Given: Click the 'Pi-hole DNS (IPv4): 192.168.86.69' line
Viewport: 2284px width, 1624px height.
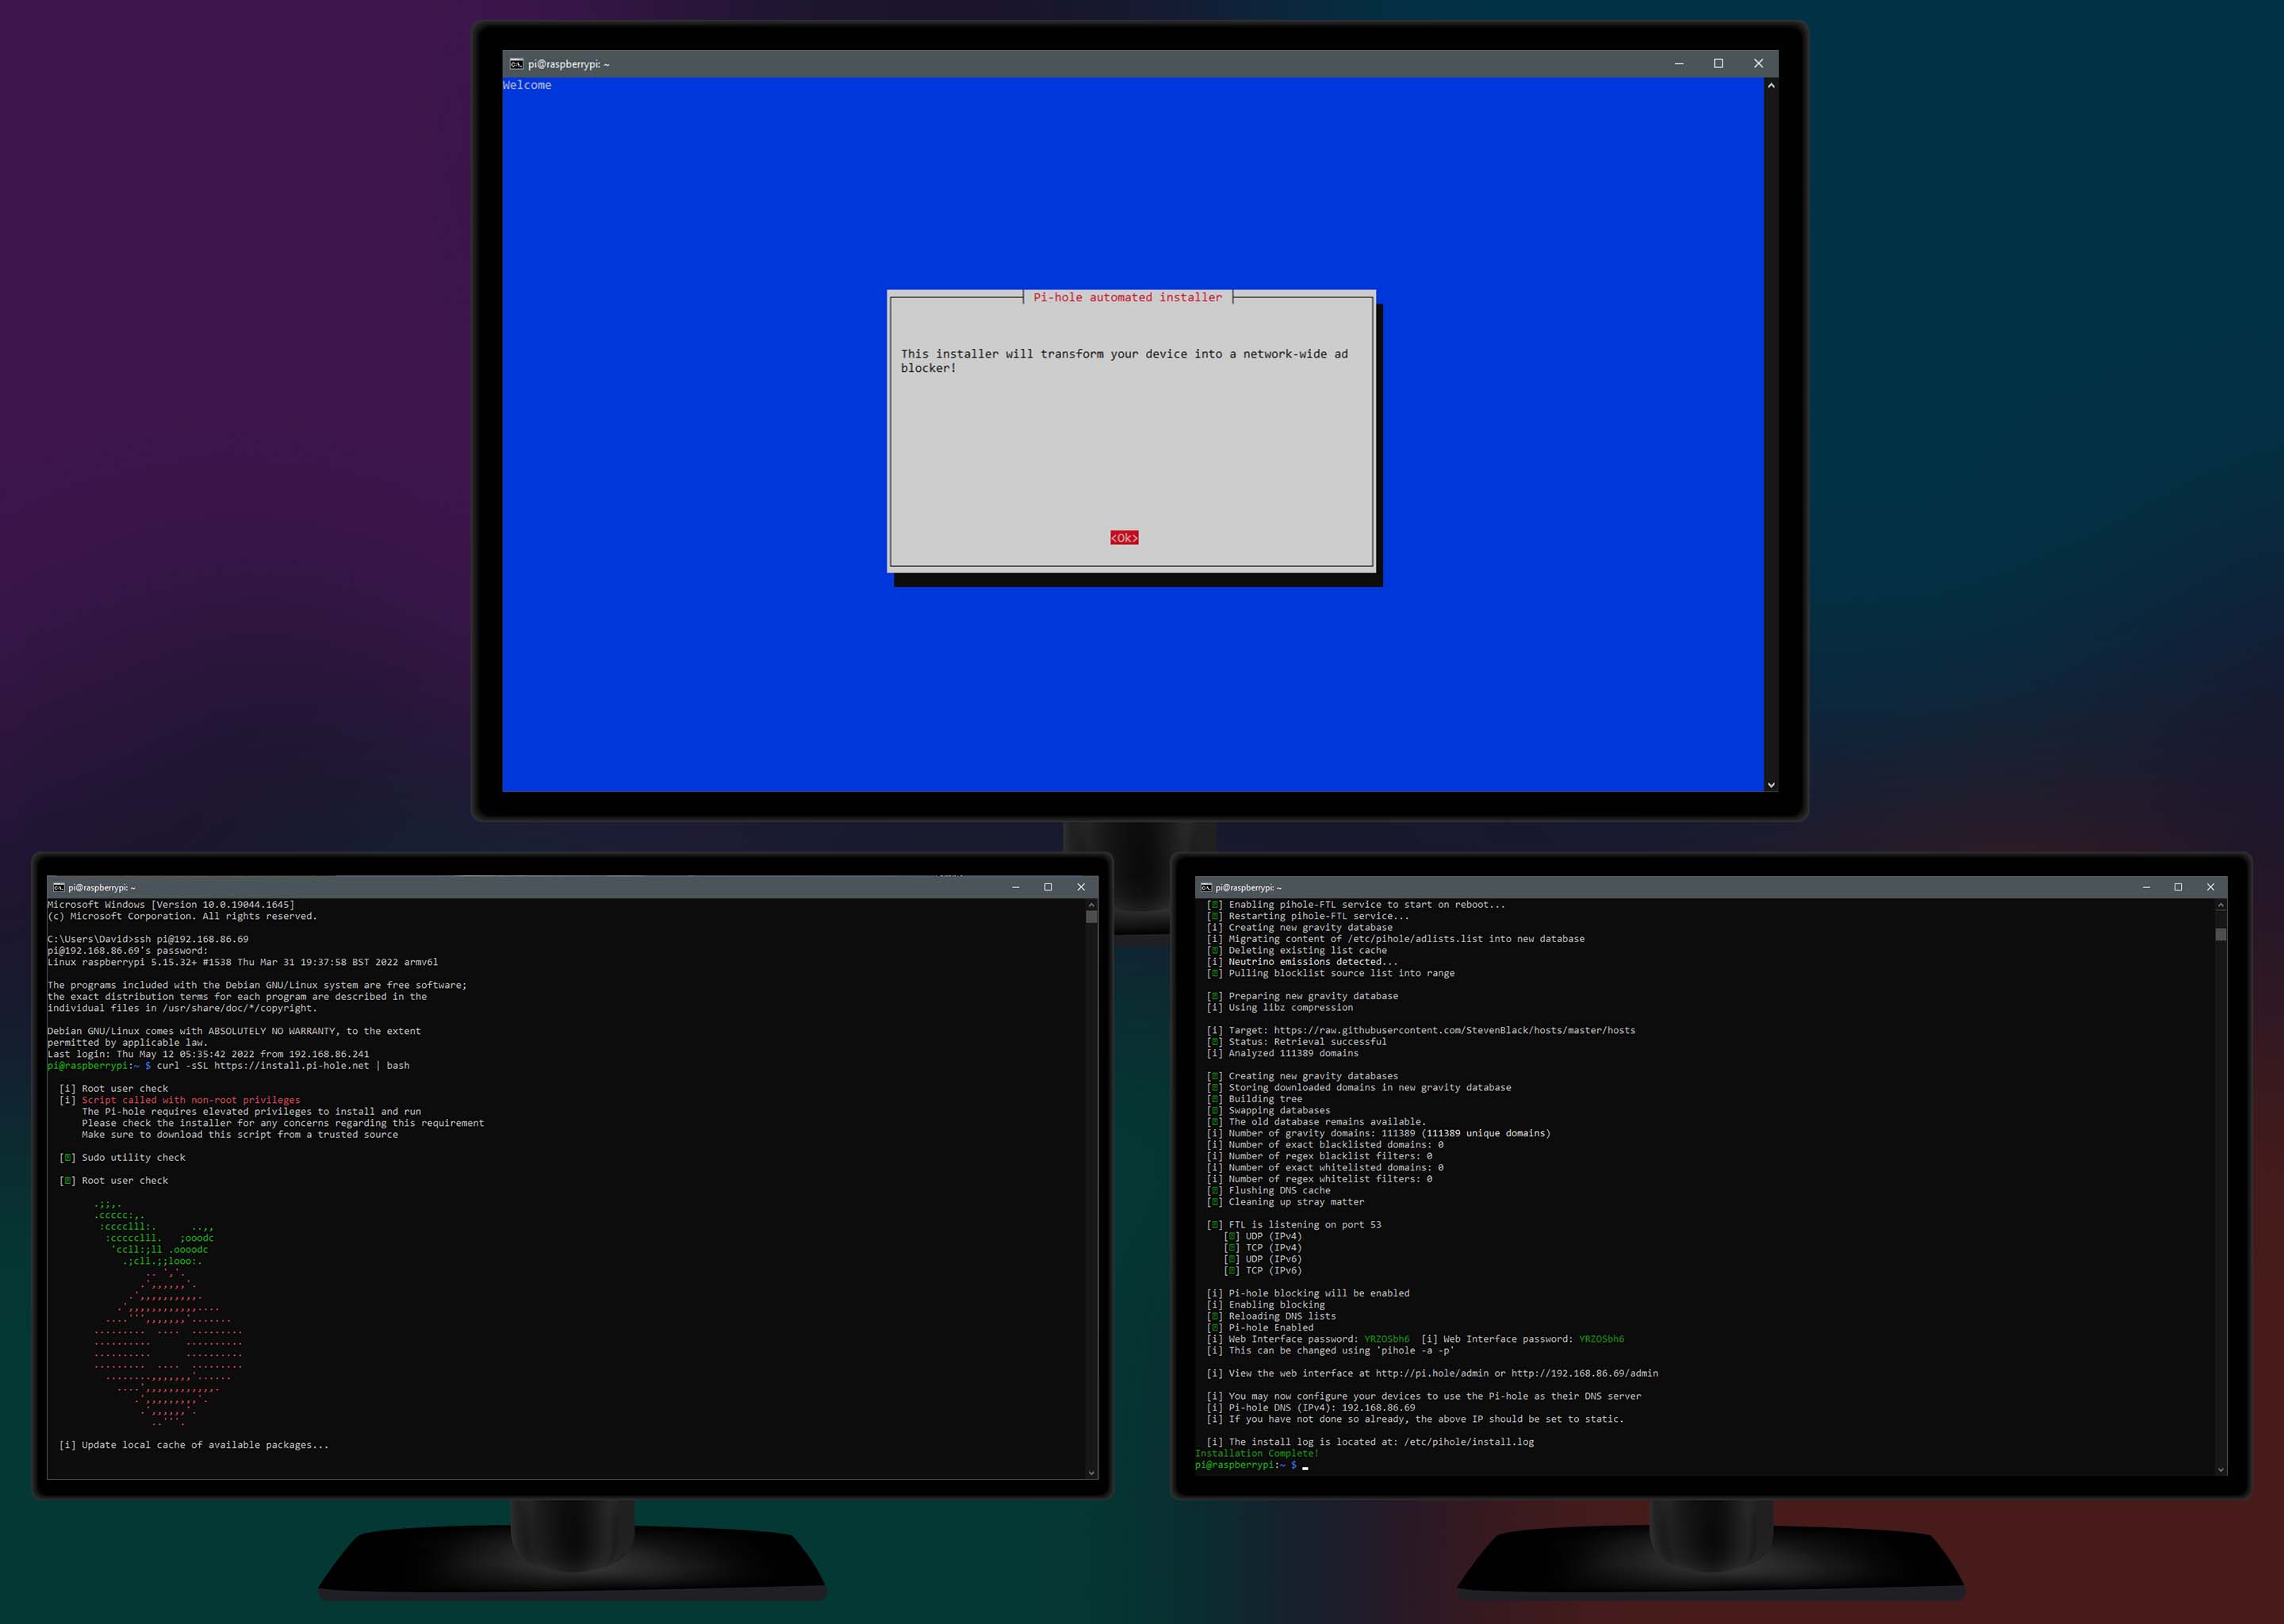Looking at the screenshot, I should 1311,1408.
